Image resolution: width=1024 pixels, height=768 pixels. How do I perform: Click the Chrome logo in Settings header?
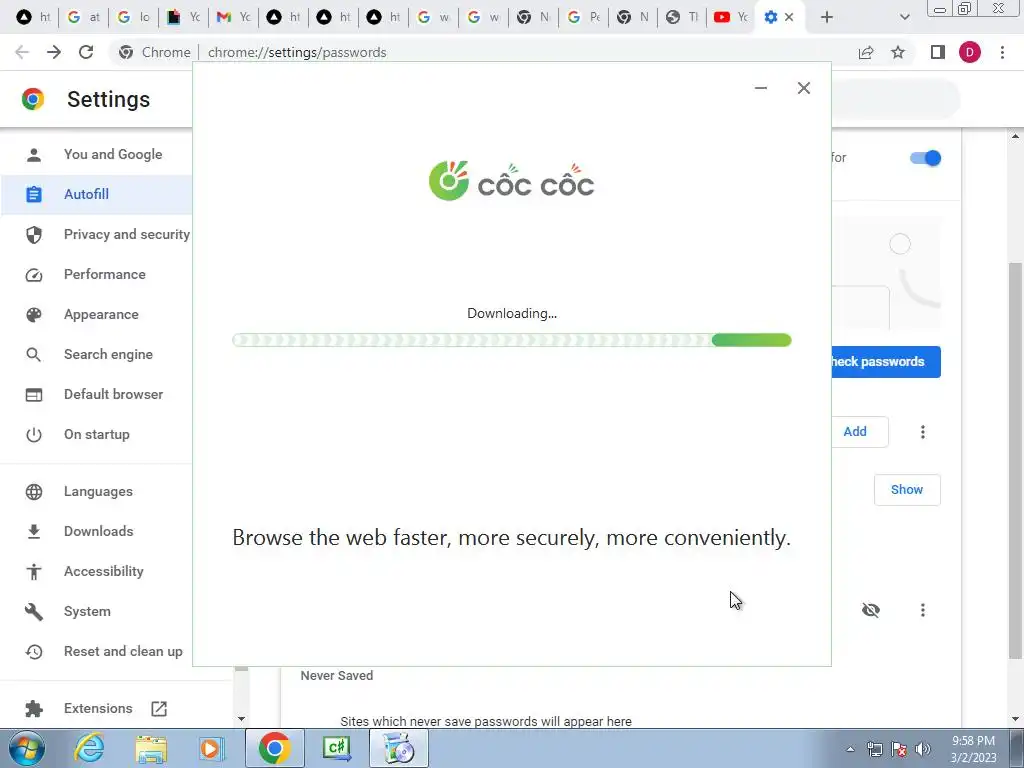[33, 99]
